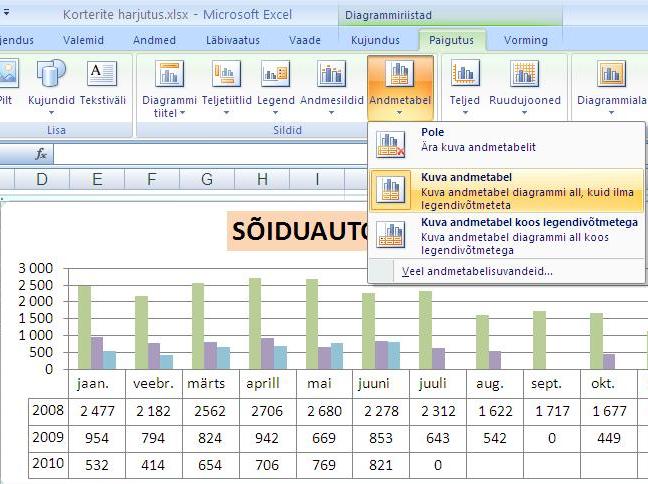Switch to the Andmed tab
Image resolution: width=648 pixels, height=484 pixels.
click(x=155, y=40)
